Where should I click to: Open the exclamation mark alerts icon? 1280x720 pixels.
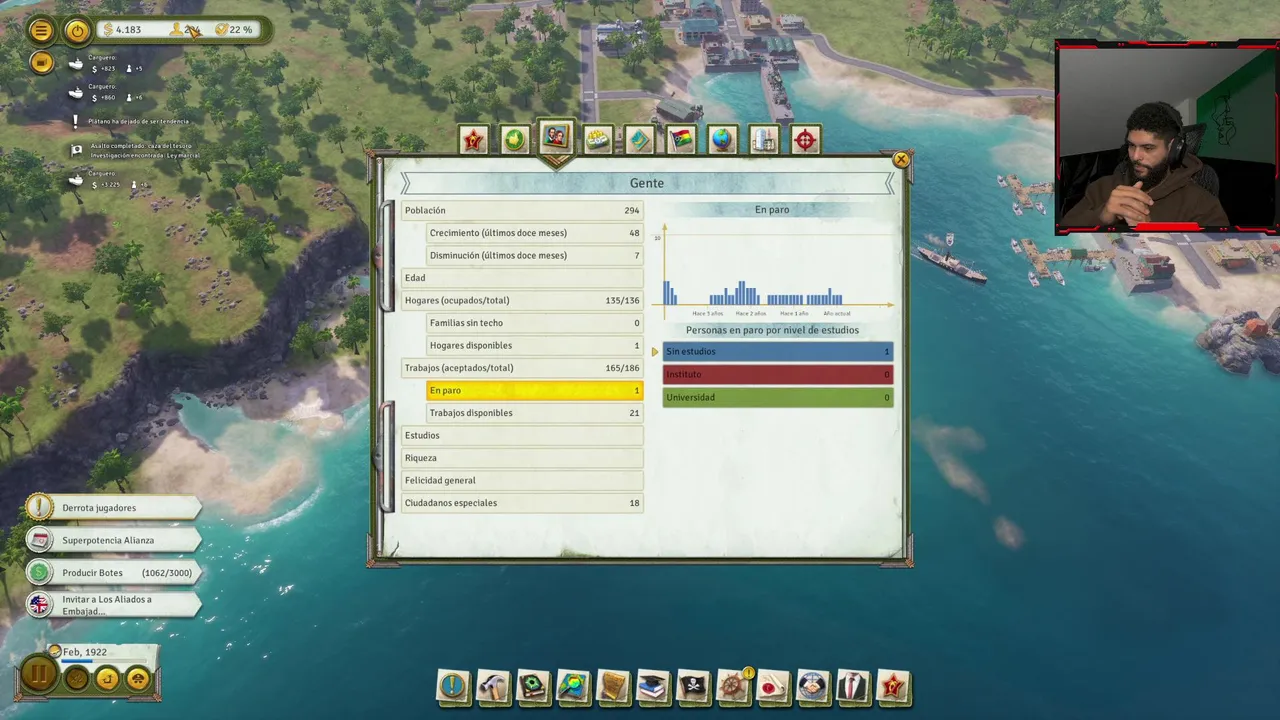pos(453,686)
